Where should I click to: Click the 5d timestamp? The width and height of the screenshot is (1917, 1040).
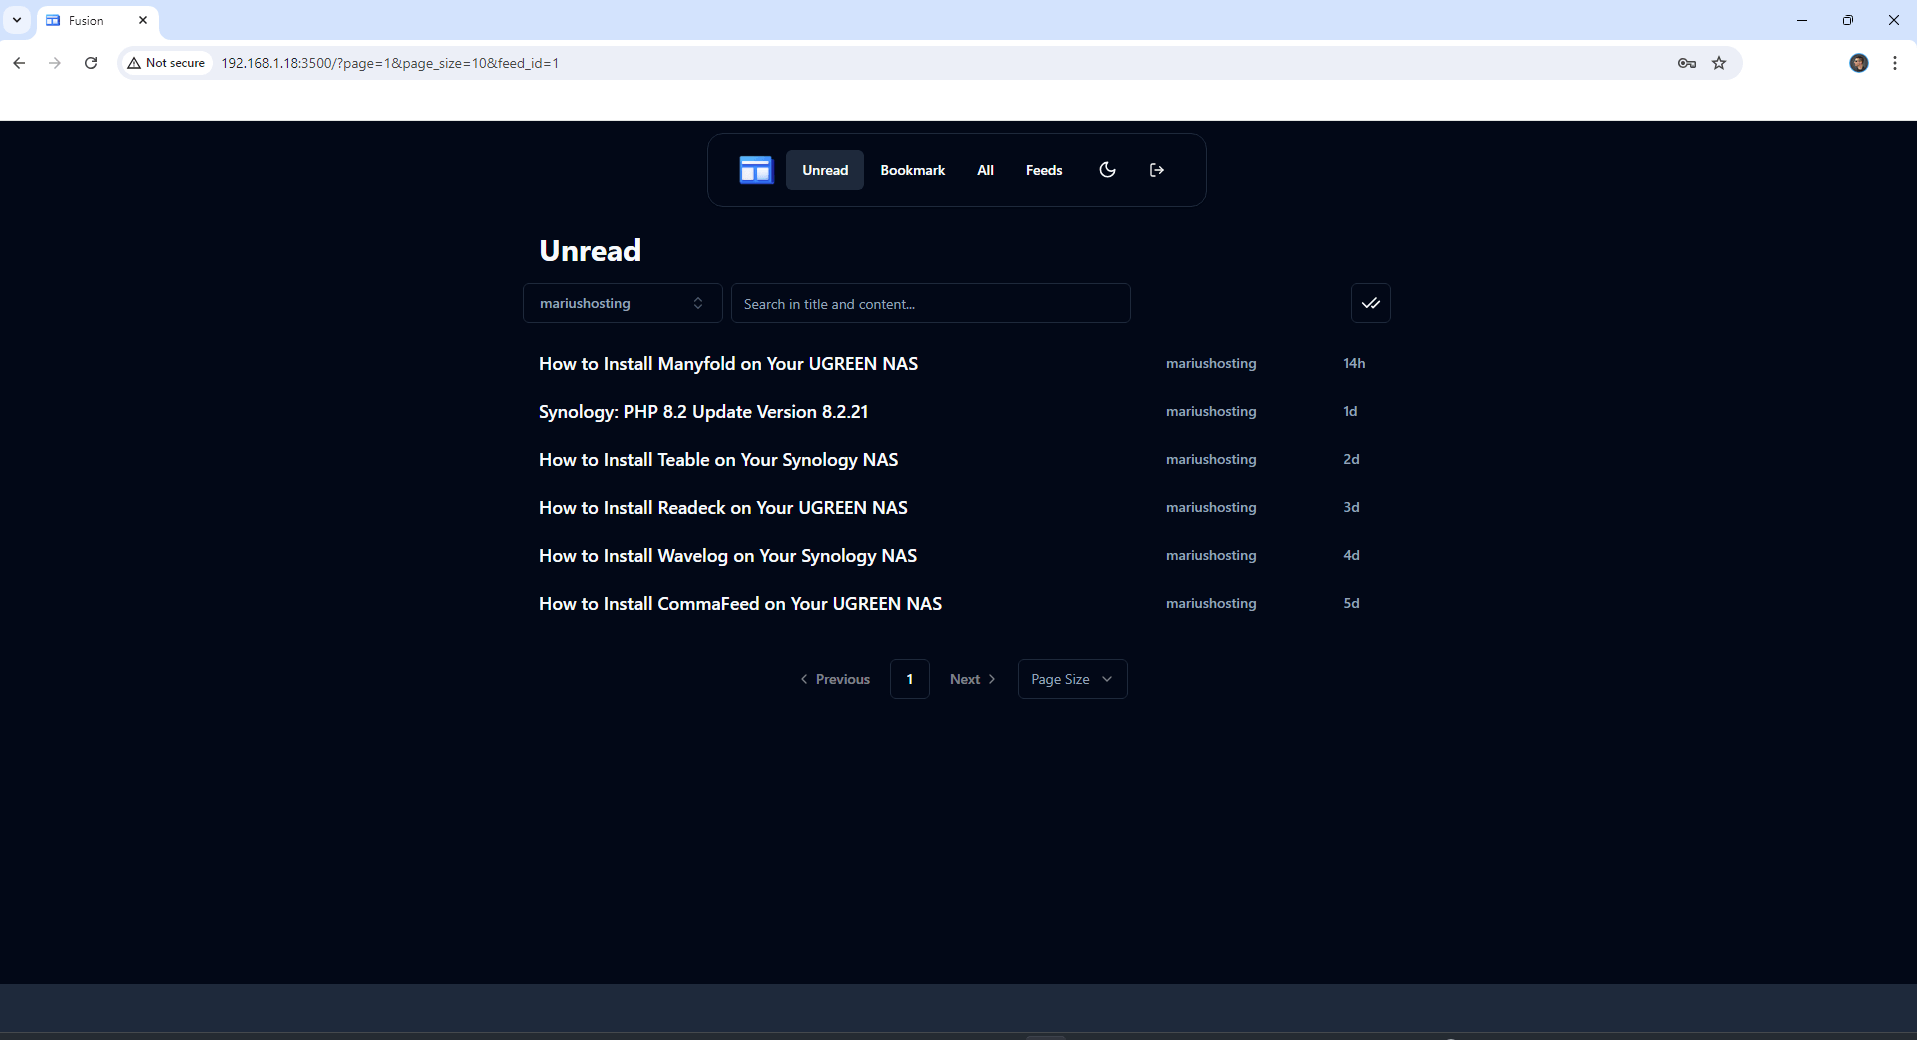tap(1351, 603)
